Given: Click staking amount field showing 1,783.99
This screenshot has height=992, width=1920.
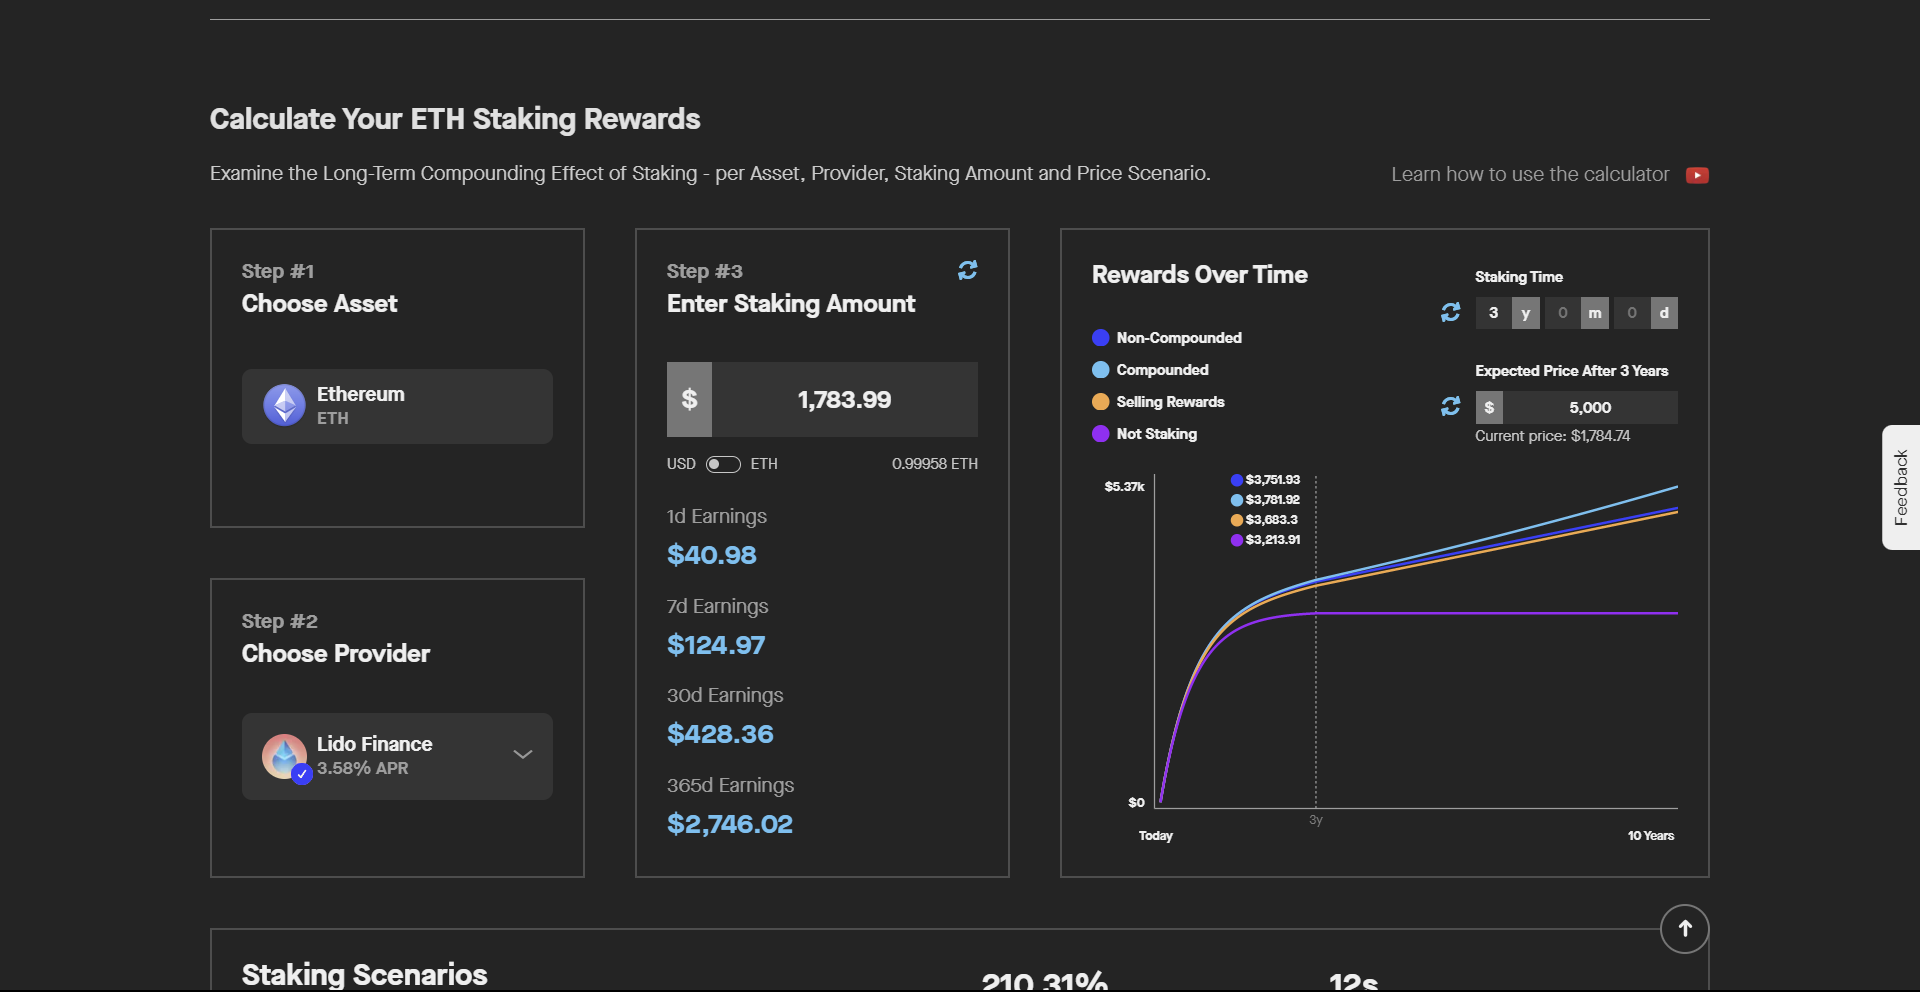Looking at the screenshot, I should click(845, 399).
